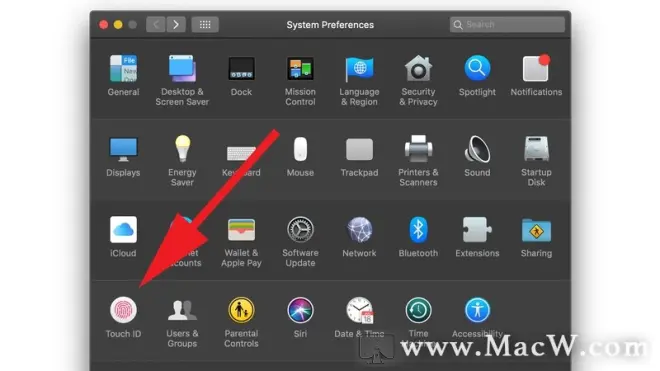This screenshot has width=660, height=371.
Task: Open Mission Control settings
Action: pos(300,68)
